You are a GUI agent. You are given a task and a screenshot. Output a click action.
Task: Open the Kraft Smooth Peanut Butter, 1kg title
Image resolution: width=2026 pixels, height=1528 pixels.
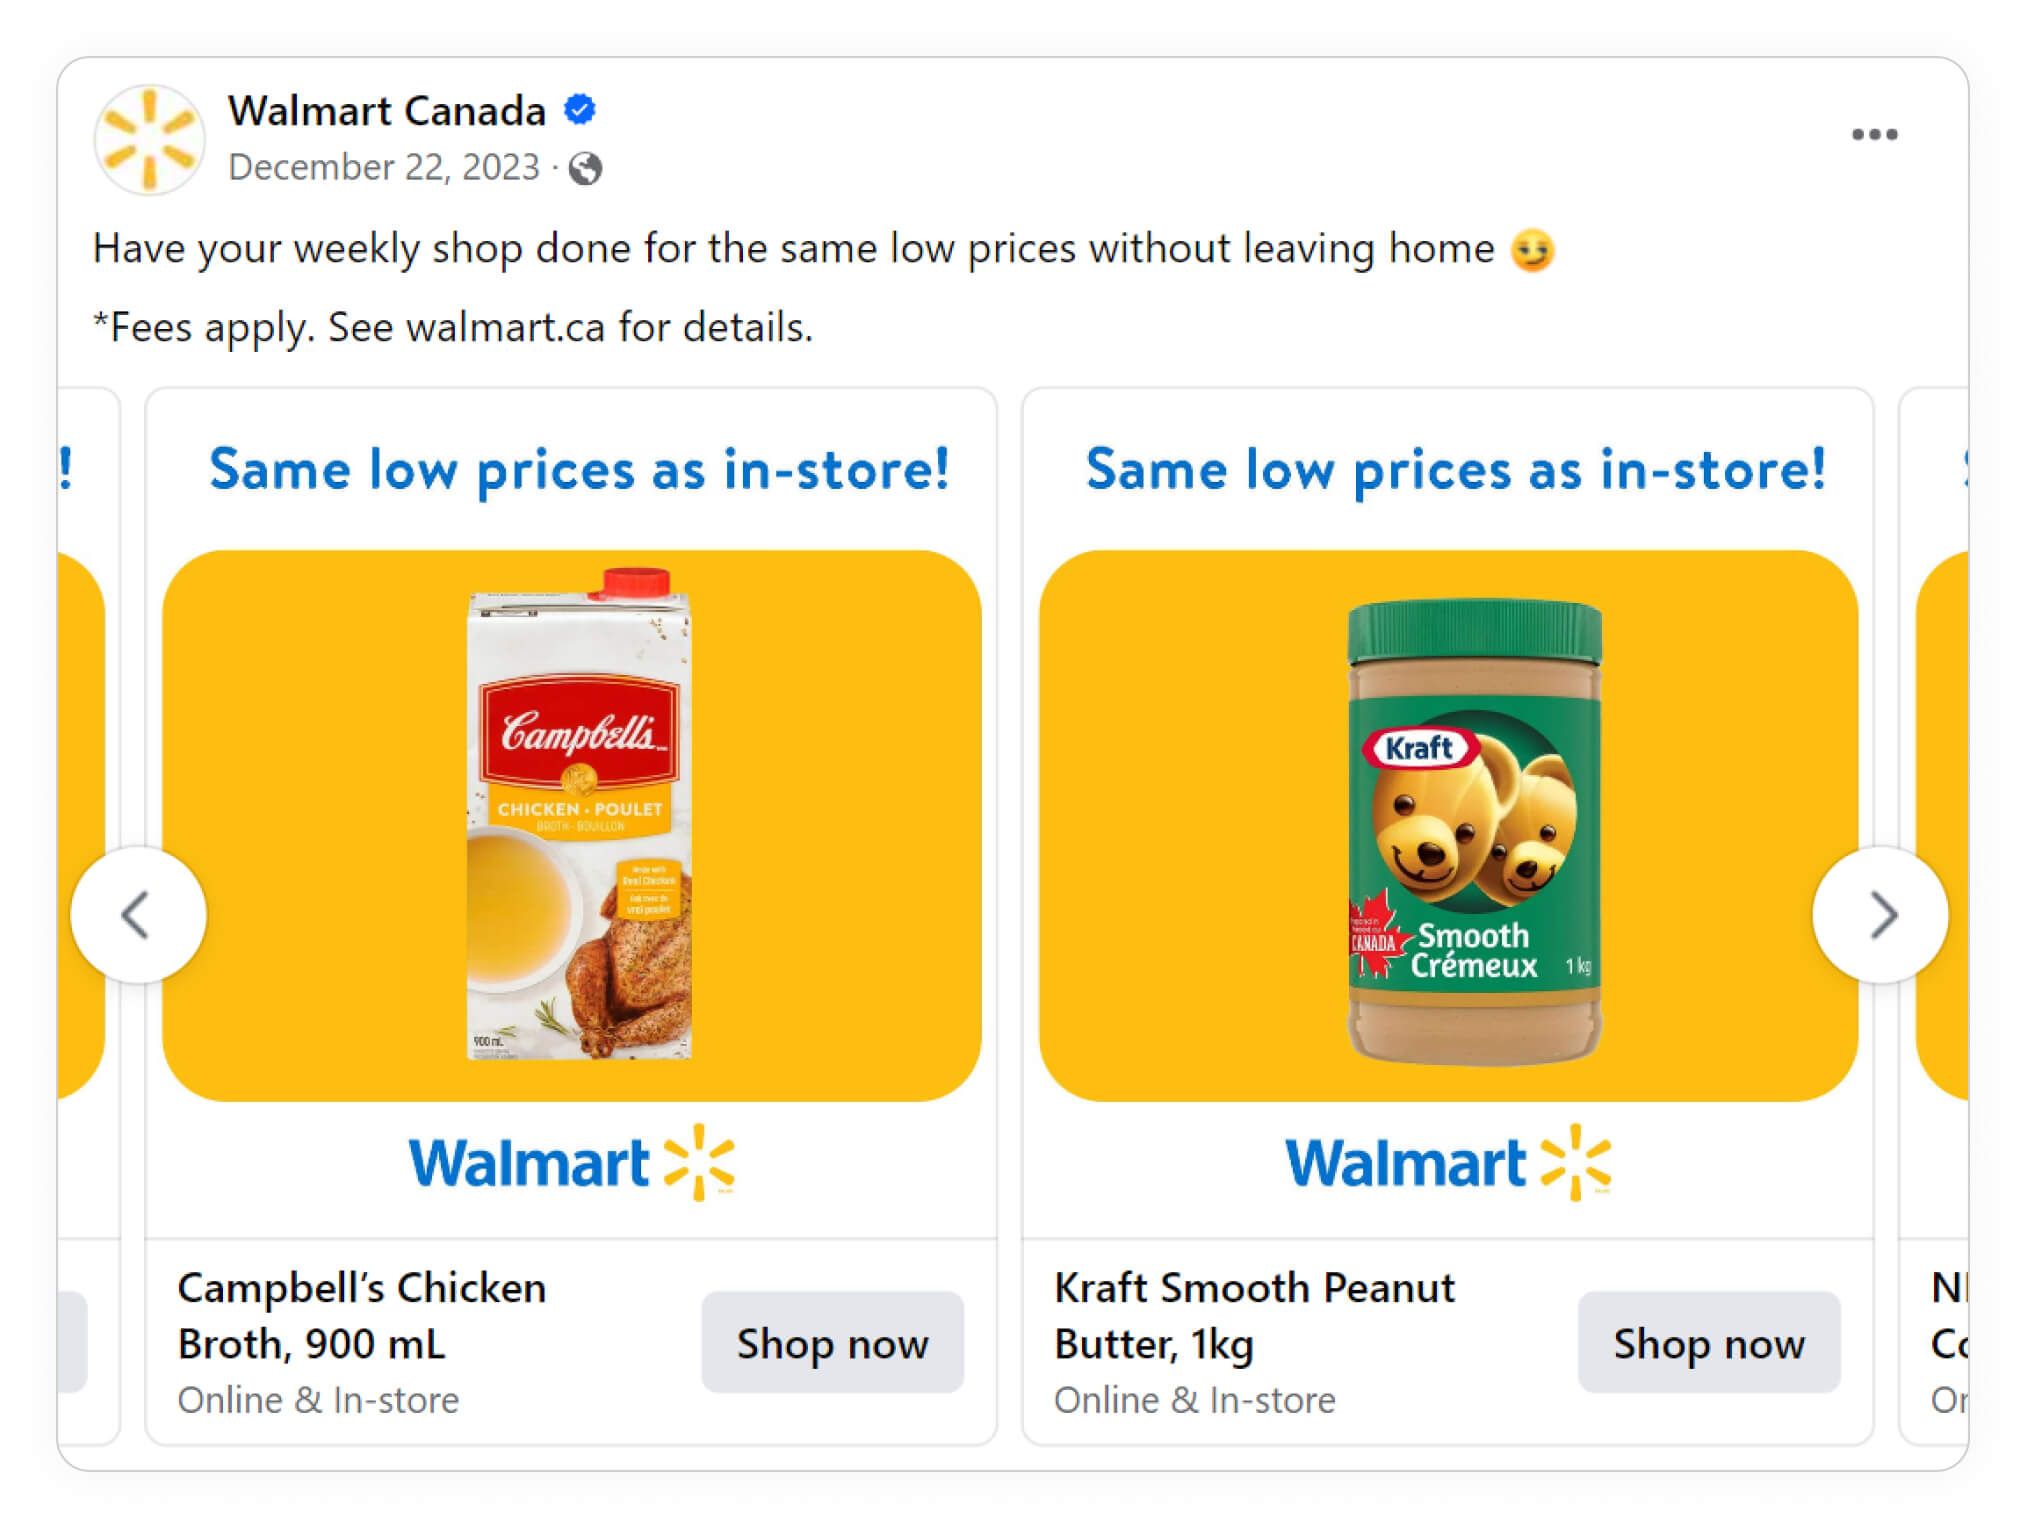click(1254, 1315)
